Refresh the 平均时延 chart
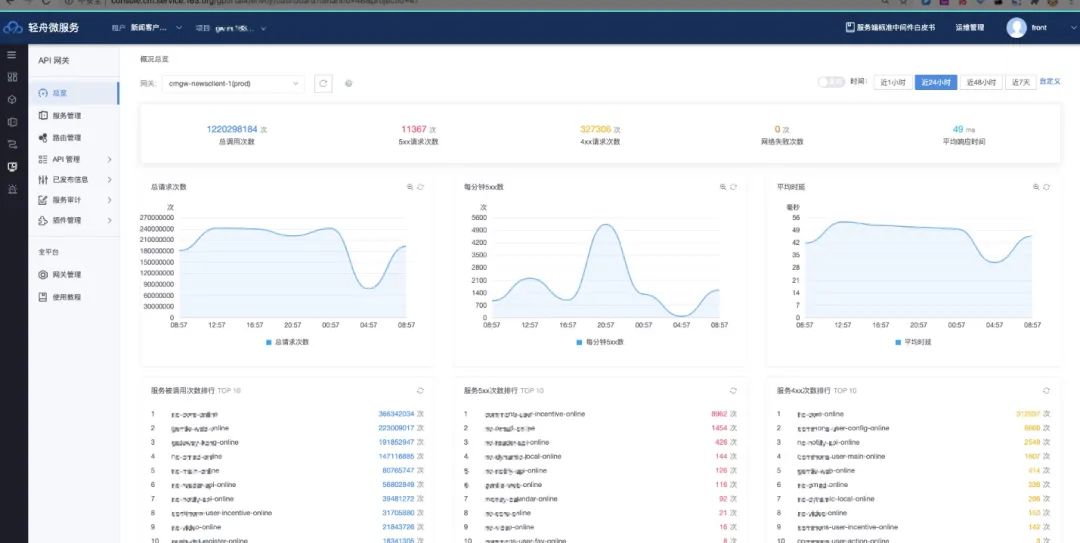1080x543 pixels. coord(1047,187)
